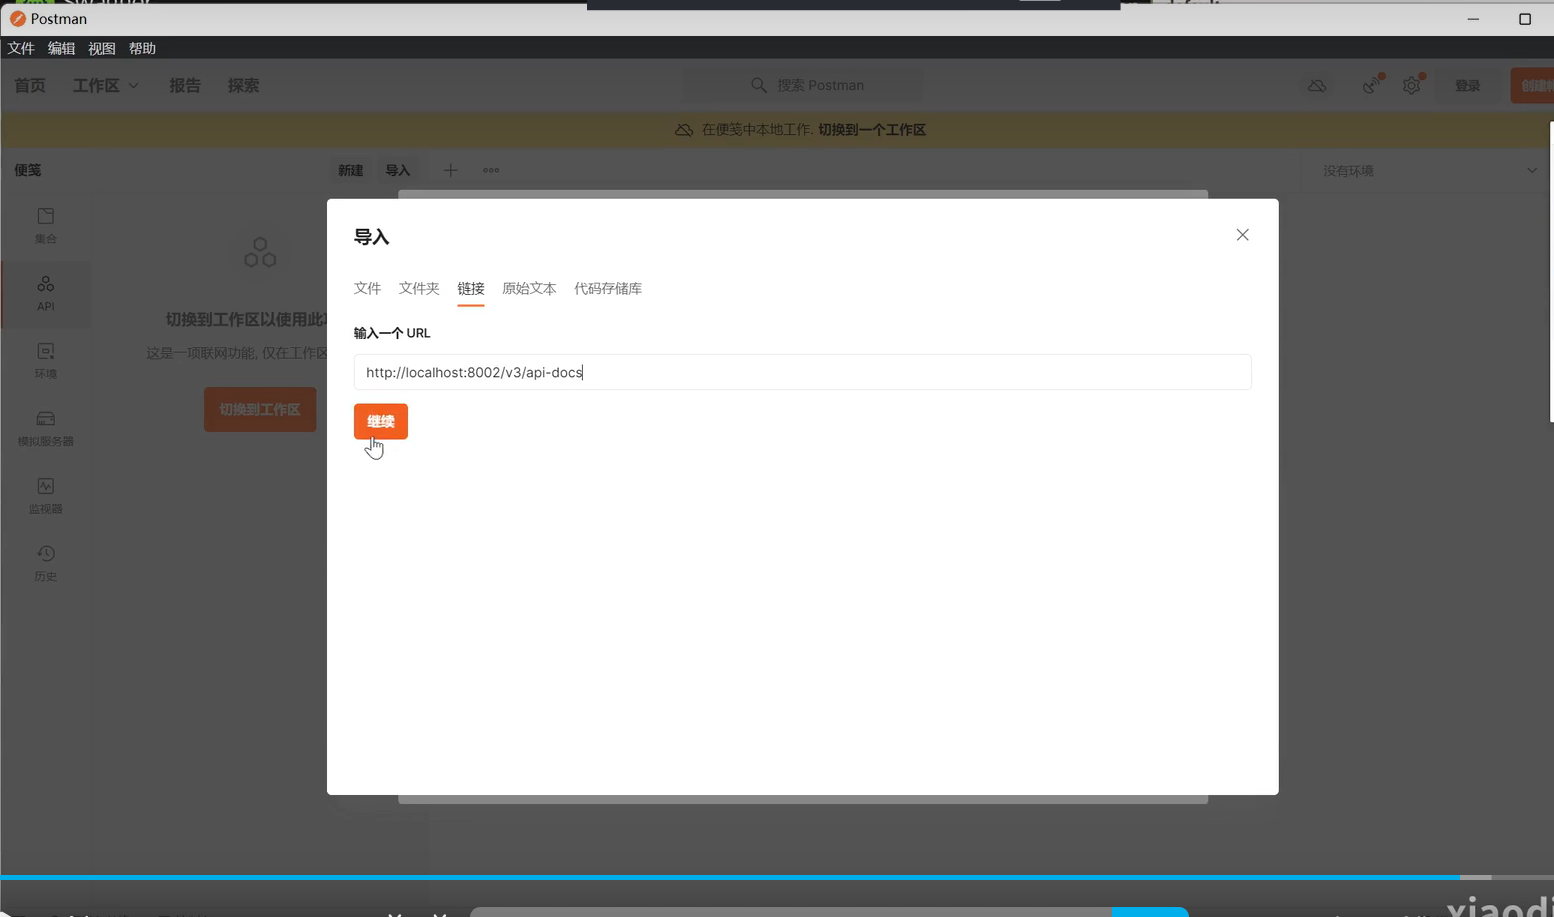Screen dimensions: 1554x917
Task: Go to 首页 in the top navigation
Action: pyautogui.click(x=30, y=85)
